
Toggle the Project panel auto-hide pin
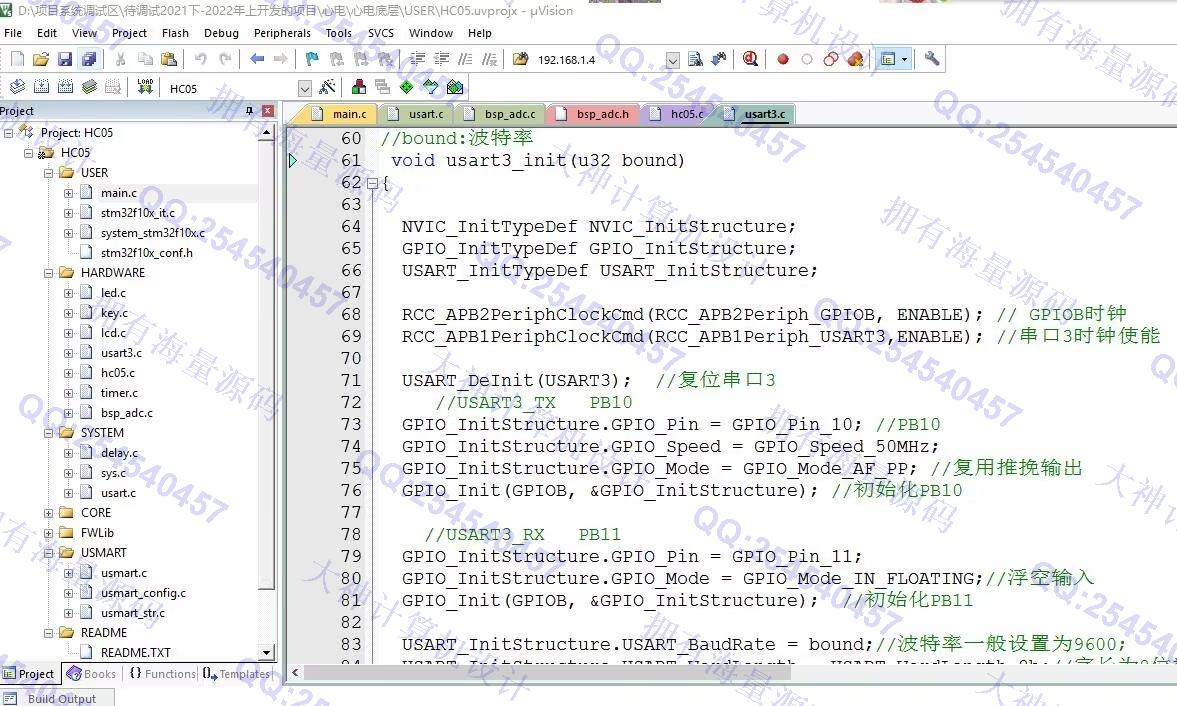point(250,111)
